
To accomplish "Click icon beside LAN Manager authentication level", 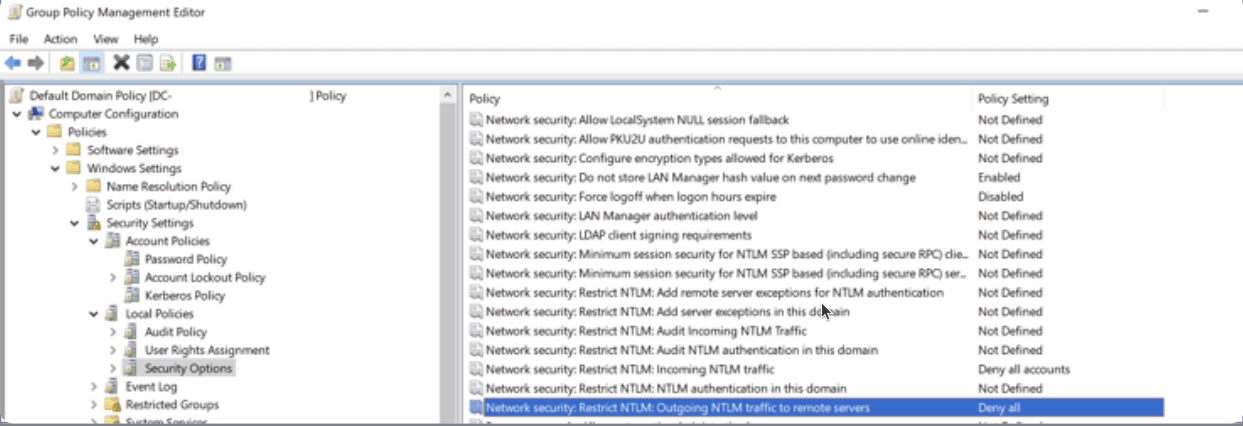I will [x=476, y=216].
